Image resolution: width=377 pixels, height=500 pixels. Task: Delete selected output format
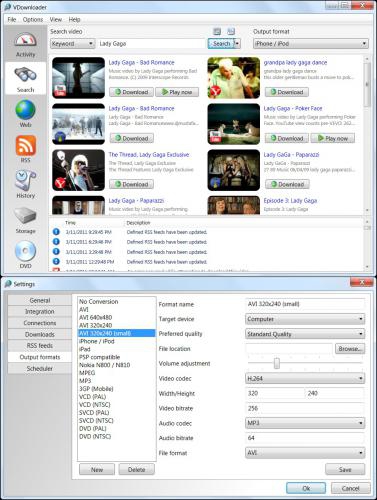tap(137, 469)
